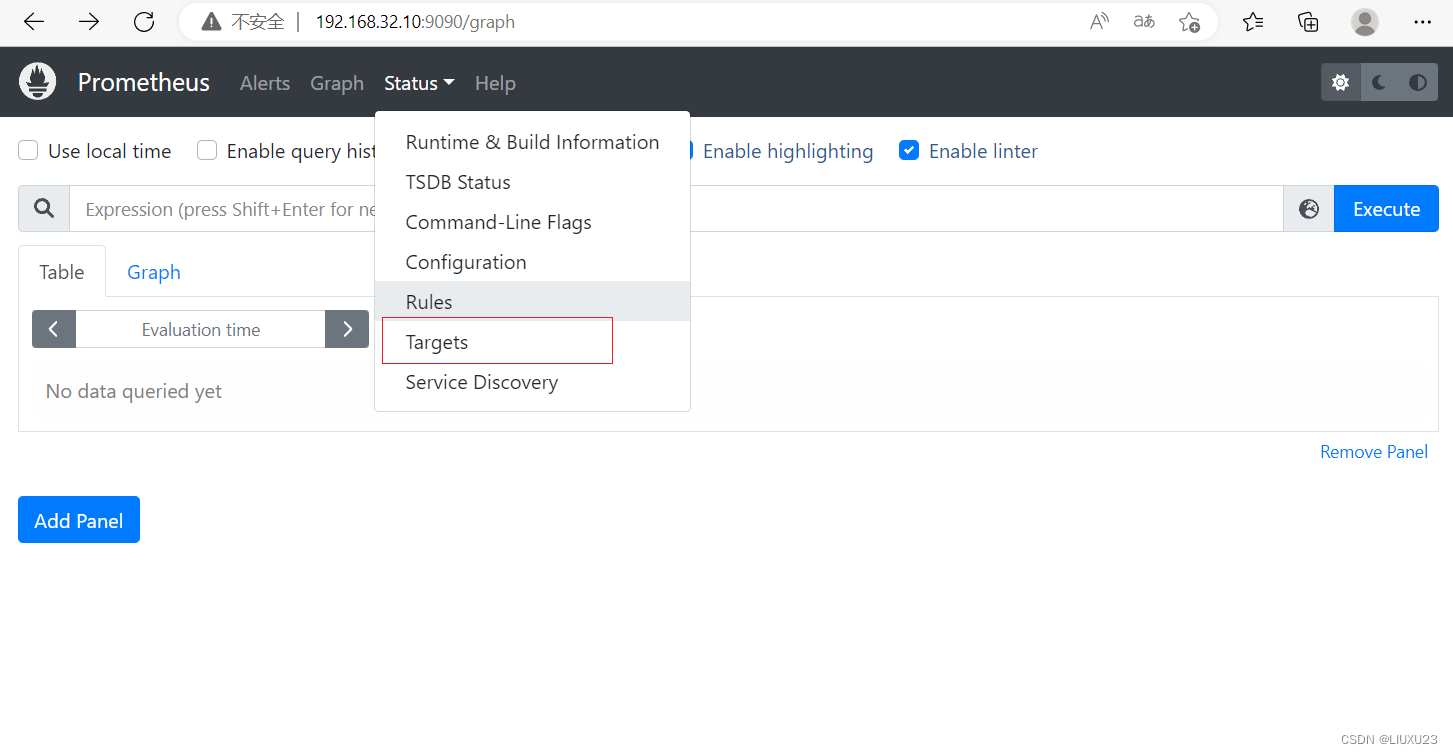Click the Prometheus brand title

point(144,82)
